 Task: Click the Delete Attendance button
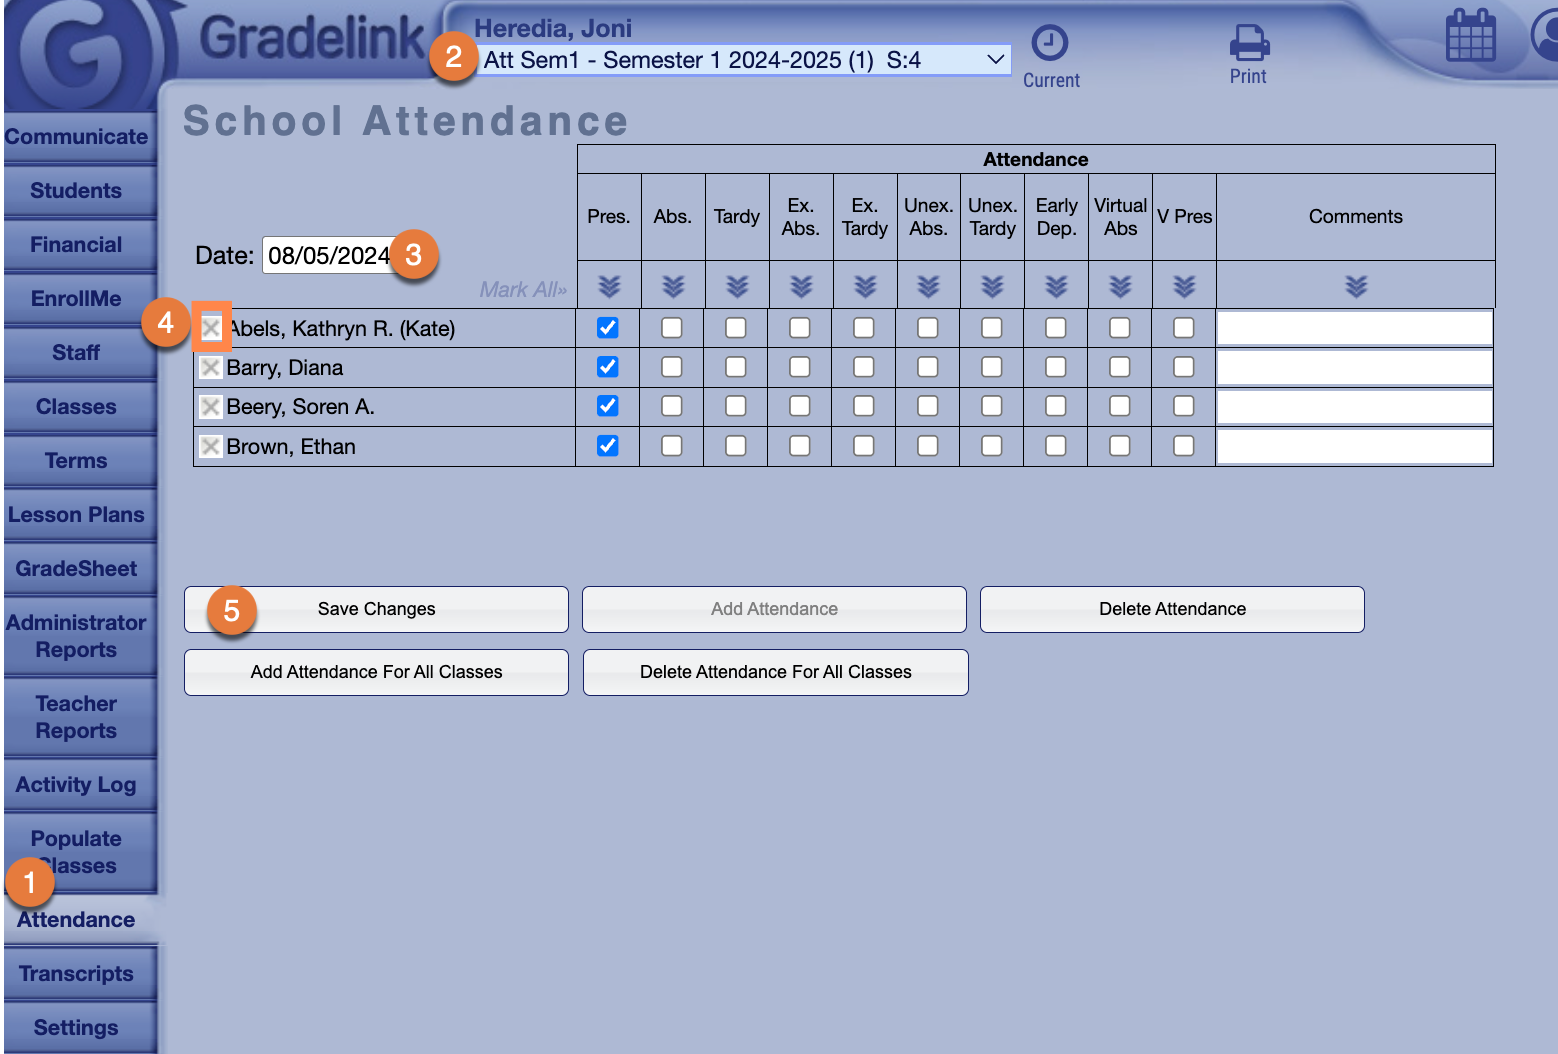[1172, 609]
